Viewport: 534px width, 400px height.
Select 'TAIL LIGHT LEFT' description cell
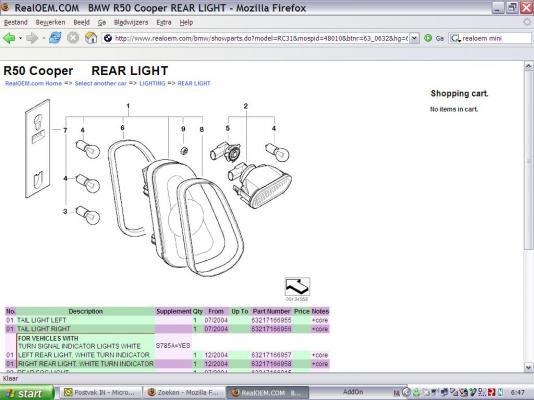pyautogui.click(x=85, y=320)
